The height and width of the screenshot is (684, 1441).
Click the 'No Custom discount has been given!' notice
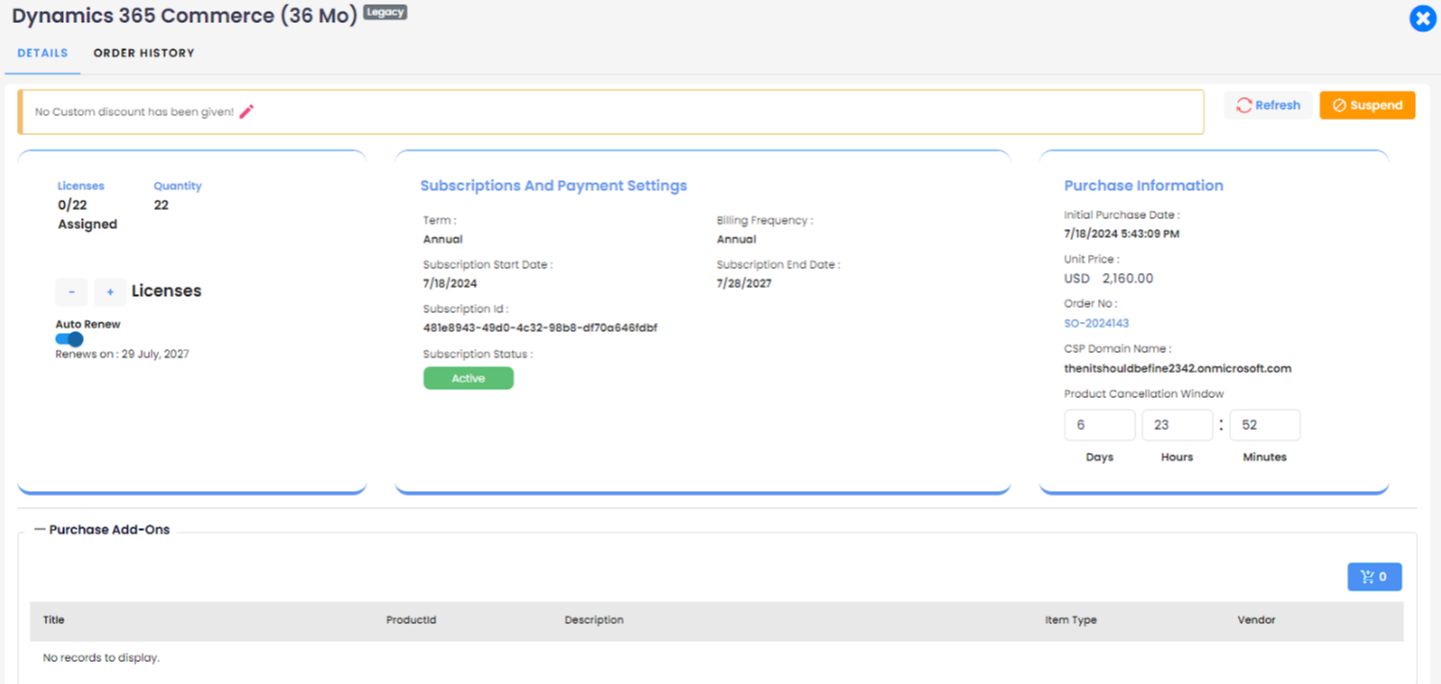click(134, 112)
